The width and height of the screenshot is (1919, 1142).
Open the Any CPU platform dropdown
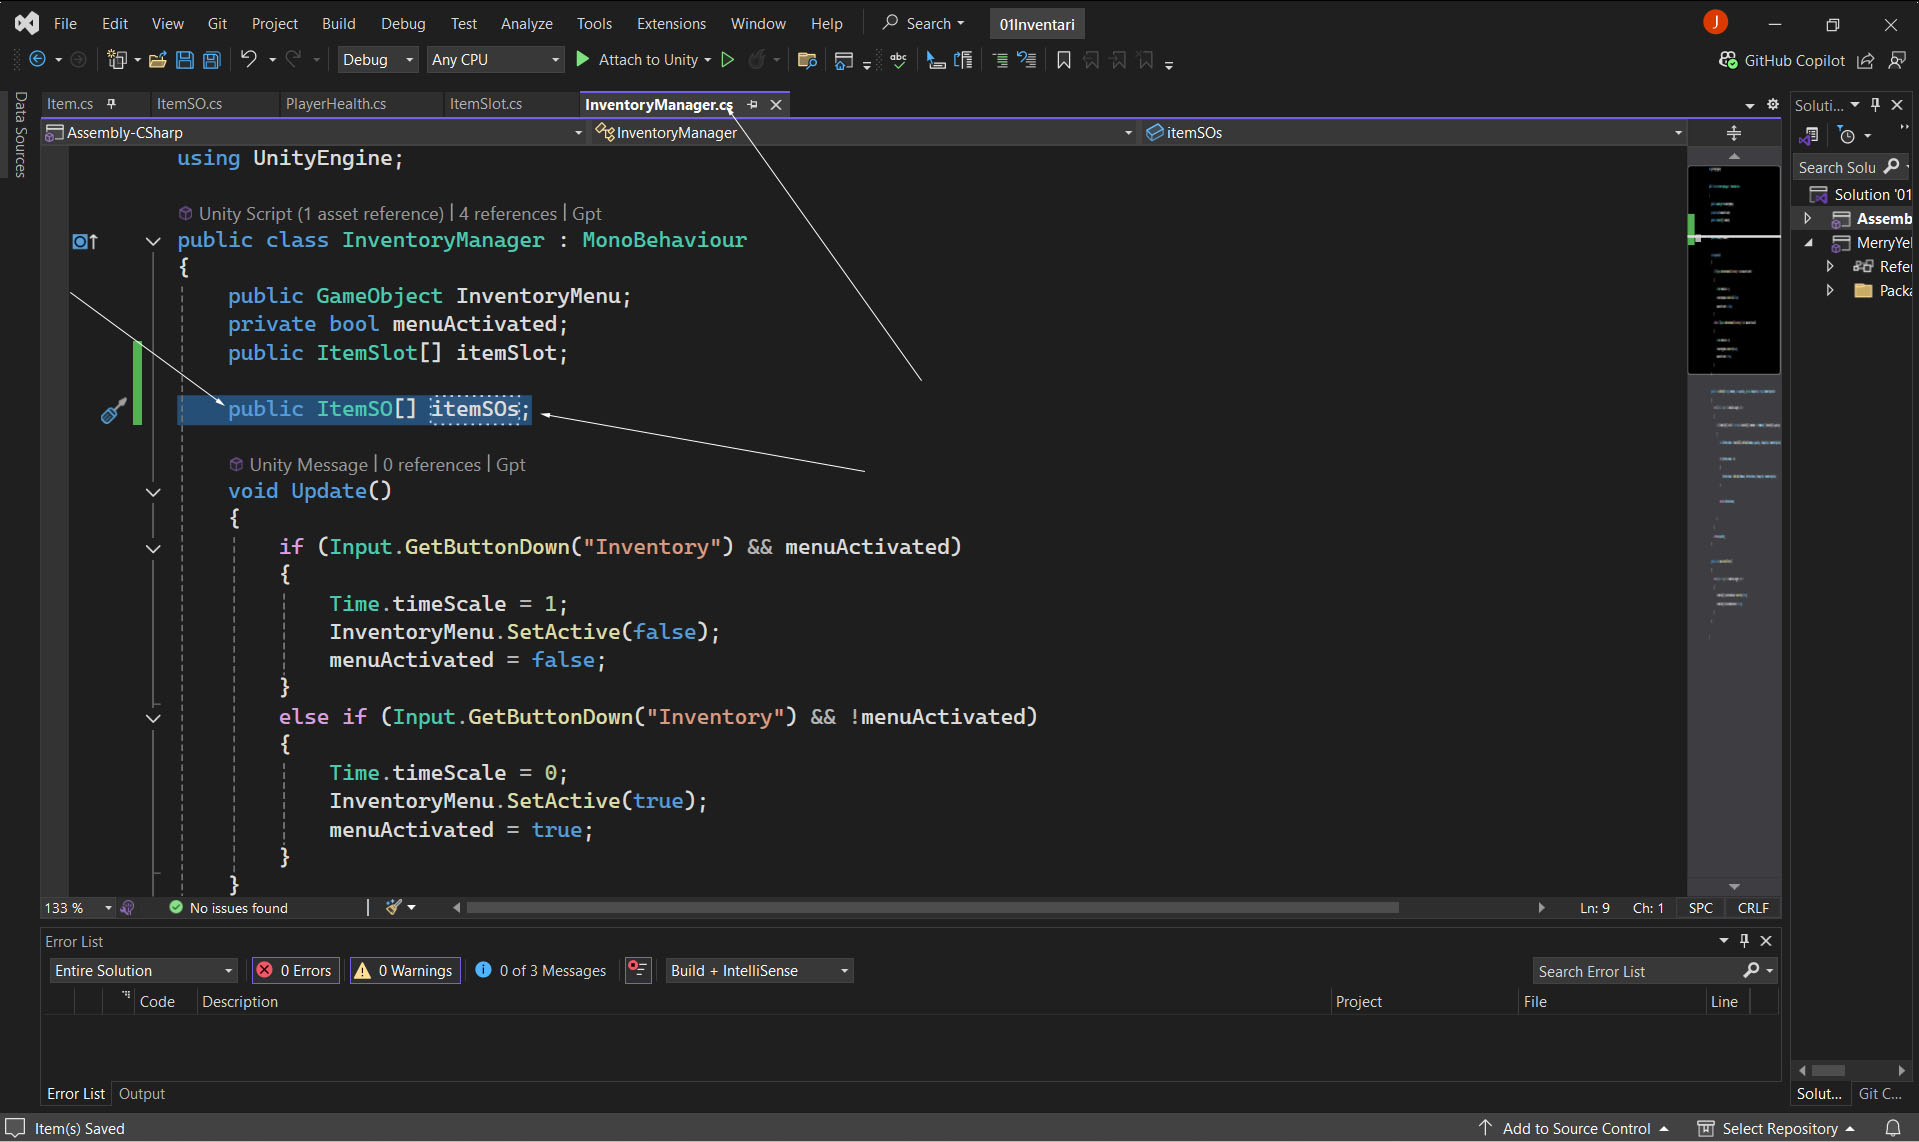[x=495, y=60]
